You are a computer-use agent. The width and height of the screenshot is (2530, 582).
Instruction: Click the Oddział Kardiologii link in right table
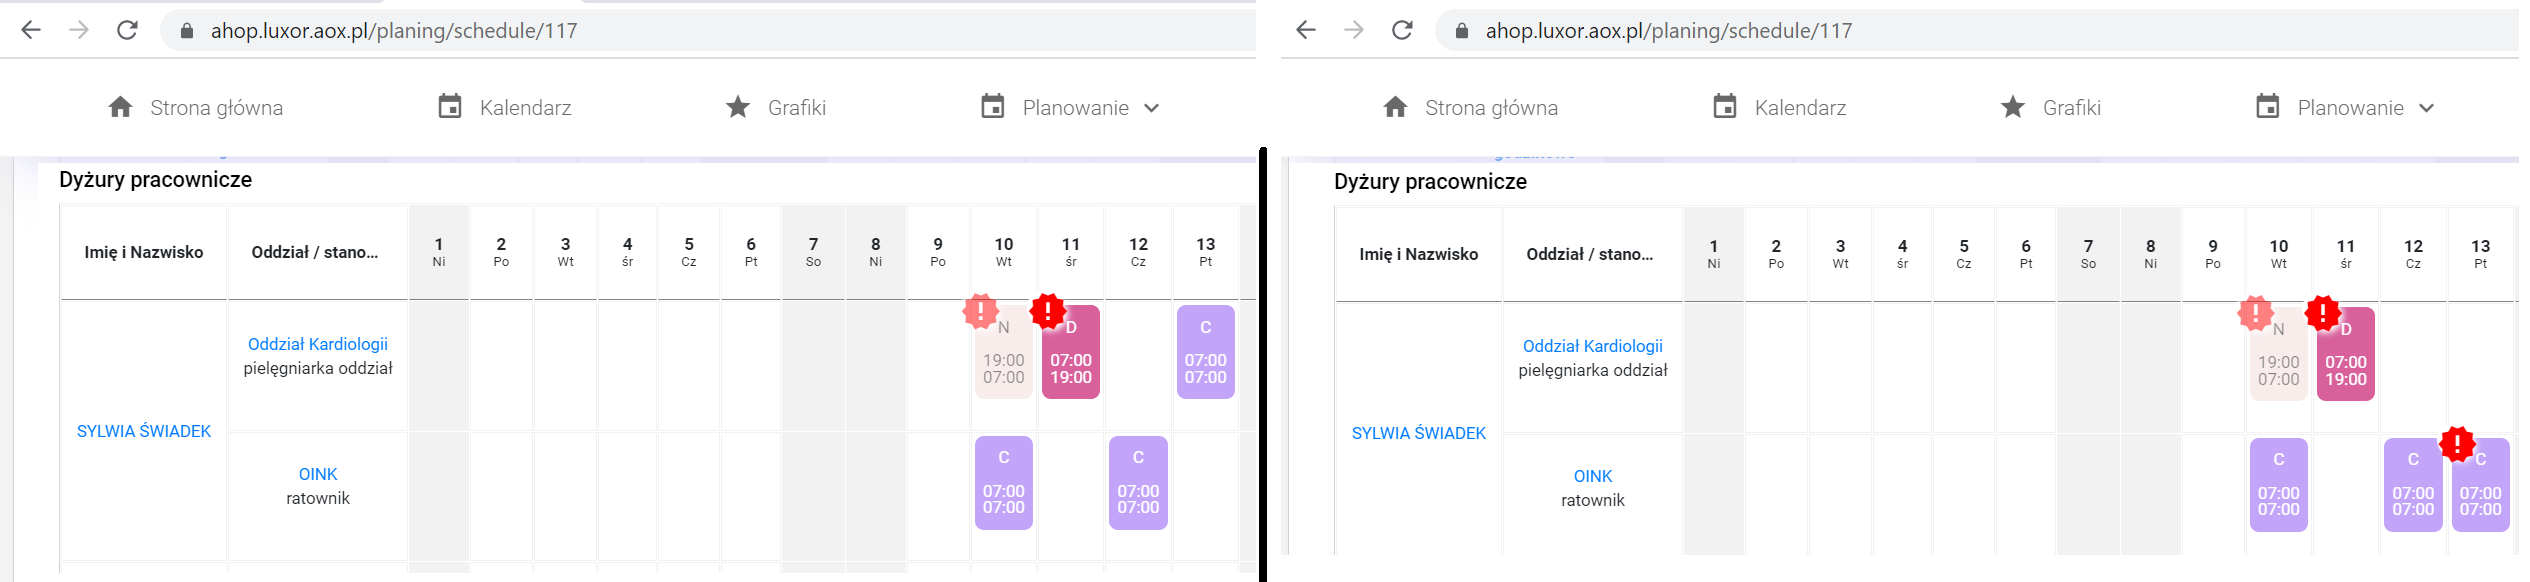click(1592, 346)
